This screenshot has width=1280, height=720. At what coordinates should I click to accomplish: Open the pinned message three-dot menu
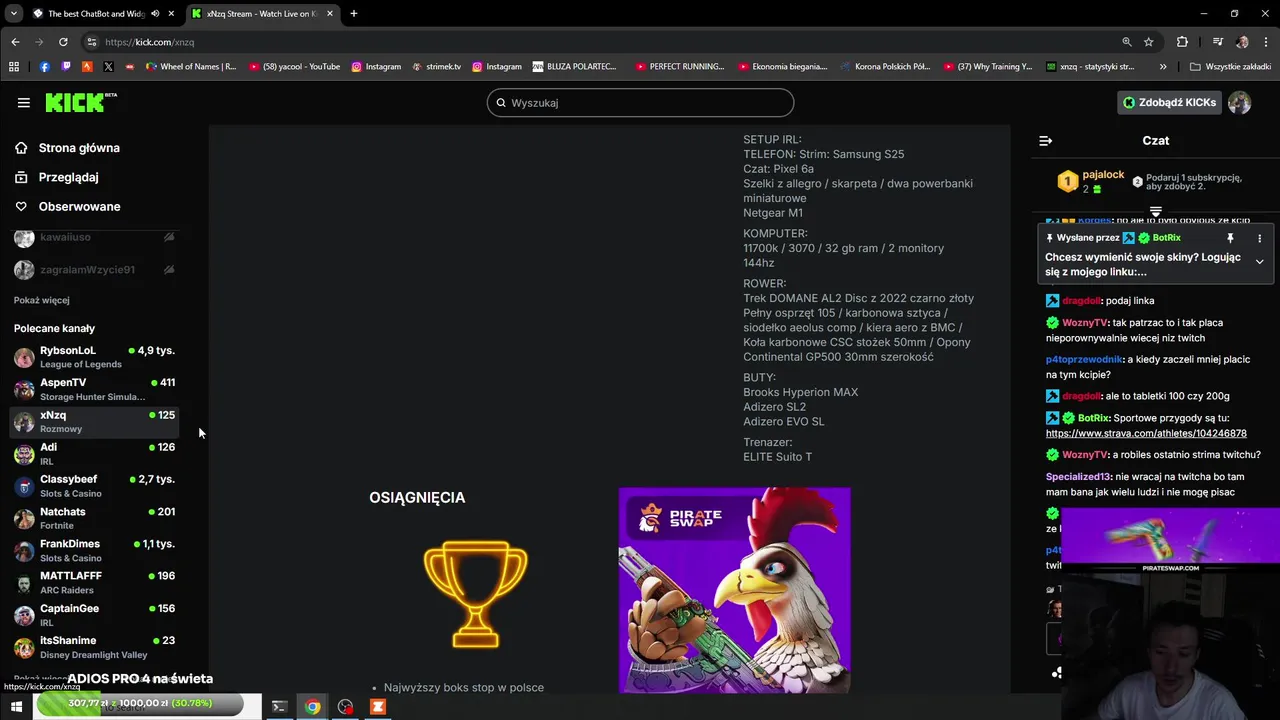1259,238
